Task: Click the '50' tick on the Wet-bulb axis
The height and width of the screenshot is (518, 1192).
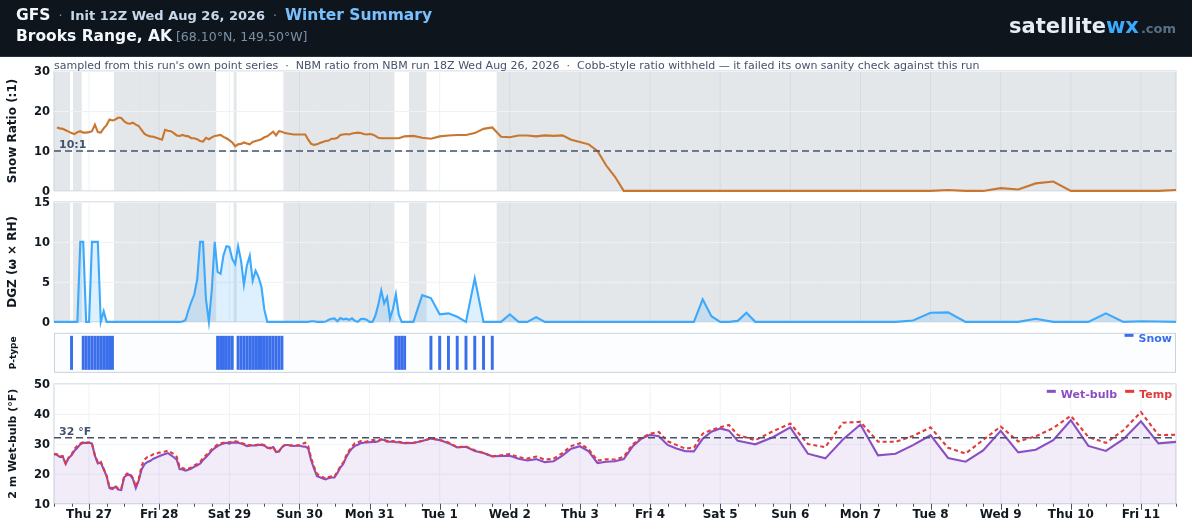Action: coord(43,384)
